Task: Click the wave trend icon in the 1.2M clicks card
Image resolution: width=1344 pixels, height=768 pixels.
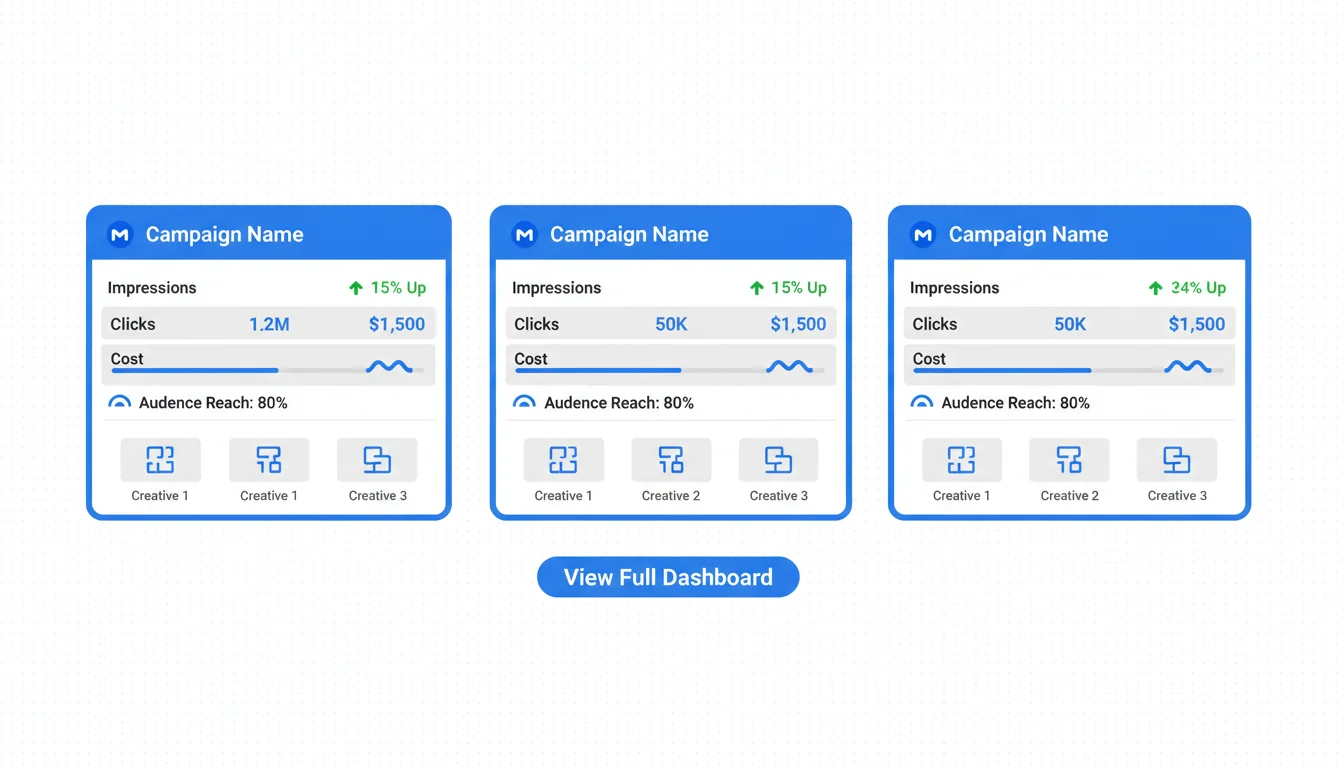Action: 389,367
